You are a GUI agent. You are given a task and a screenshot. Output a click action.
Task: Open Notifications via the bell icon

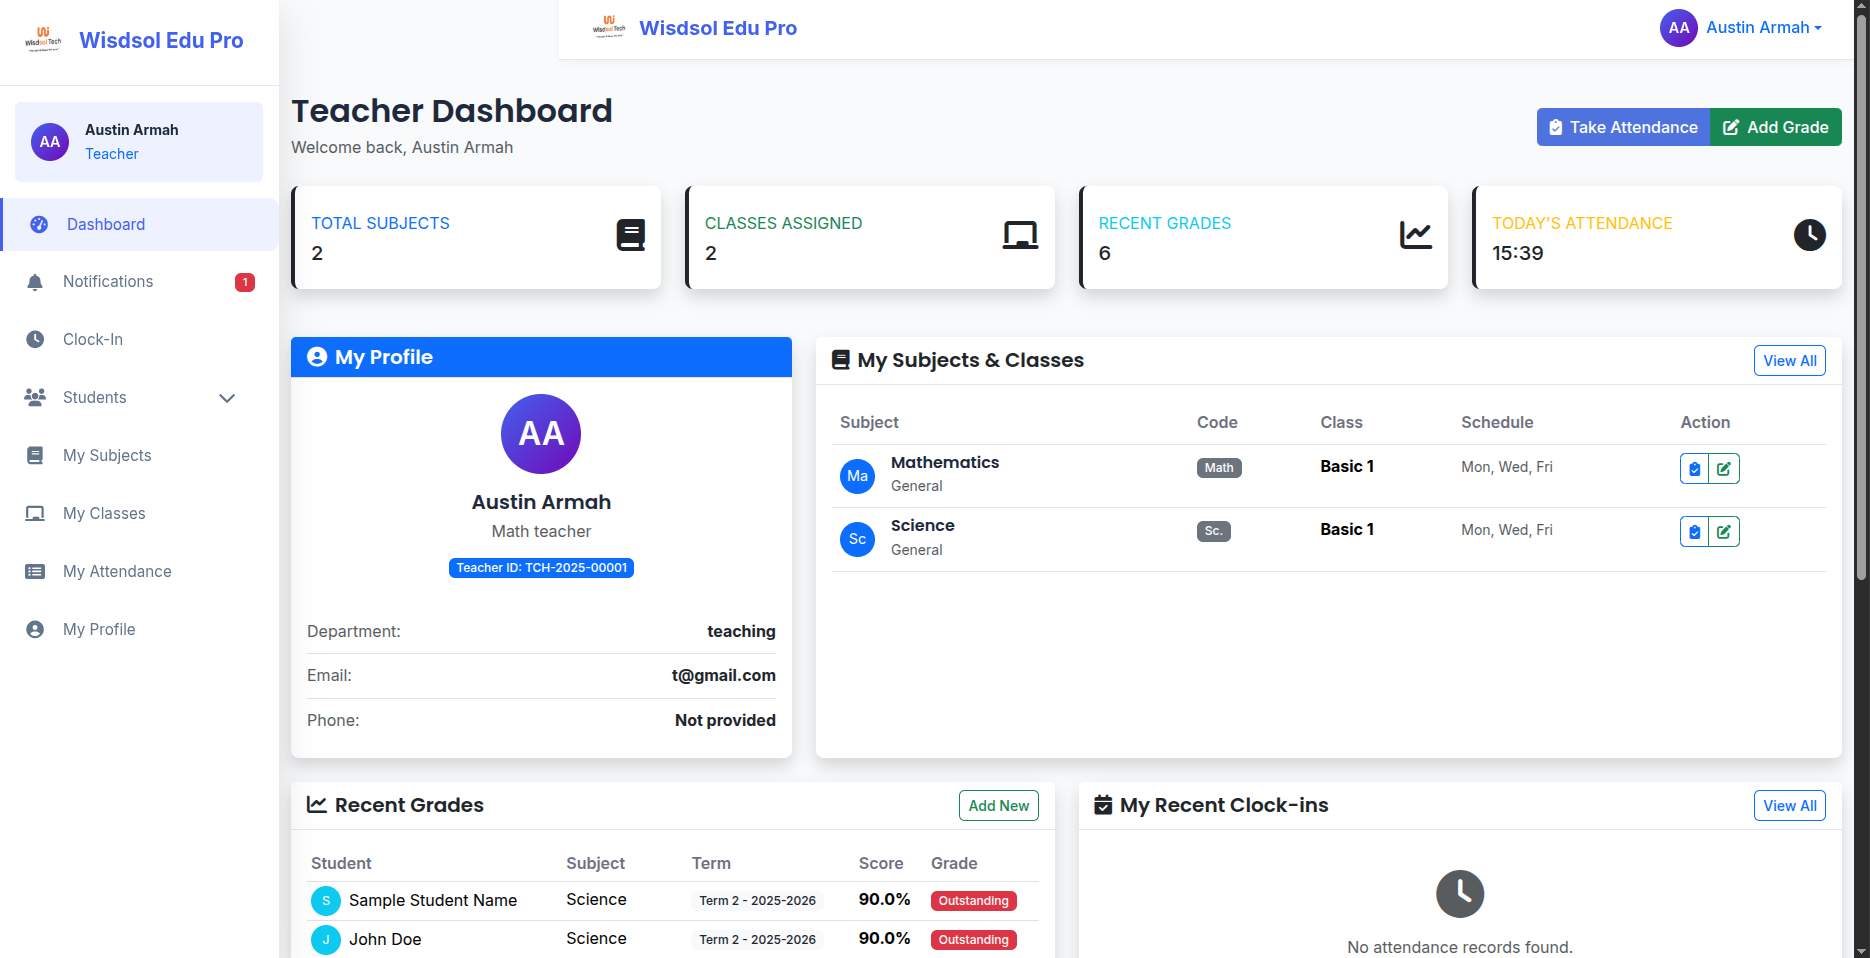click(x=36, y=281)
